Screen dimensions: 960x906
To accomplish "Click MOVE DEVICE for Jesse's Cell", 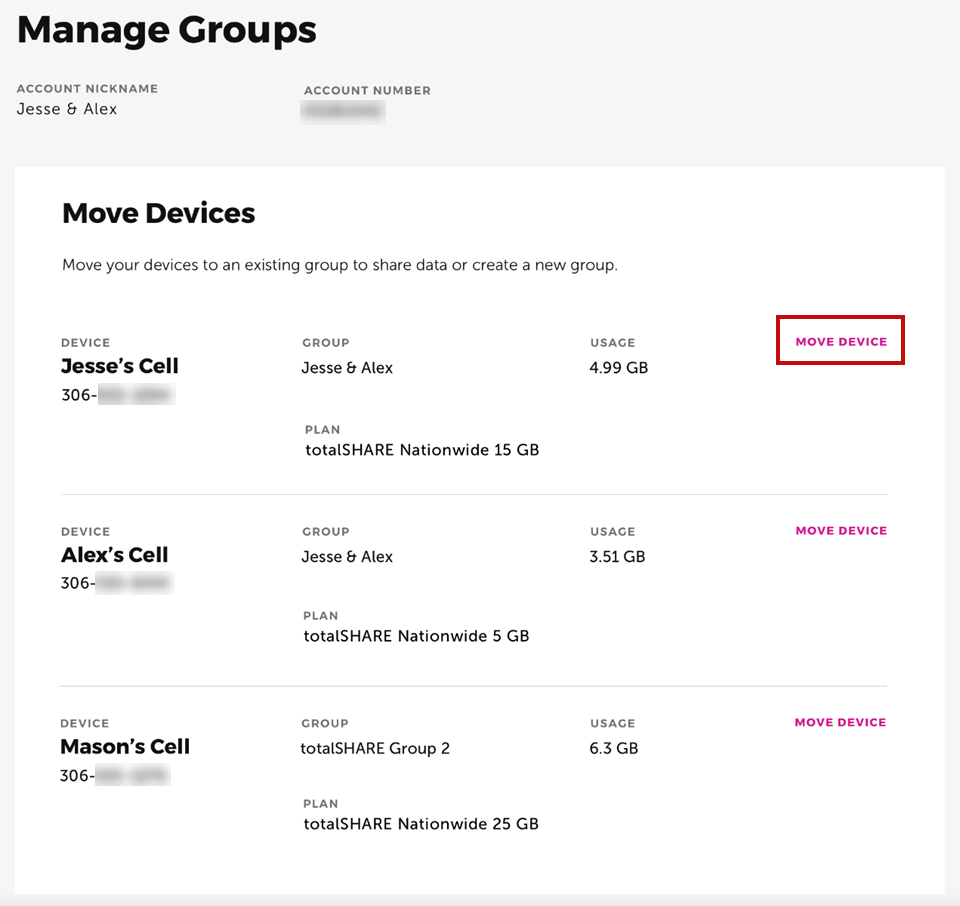I will (840, 340).
